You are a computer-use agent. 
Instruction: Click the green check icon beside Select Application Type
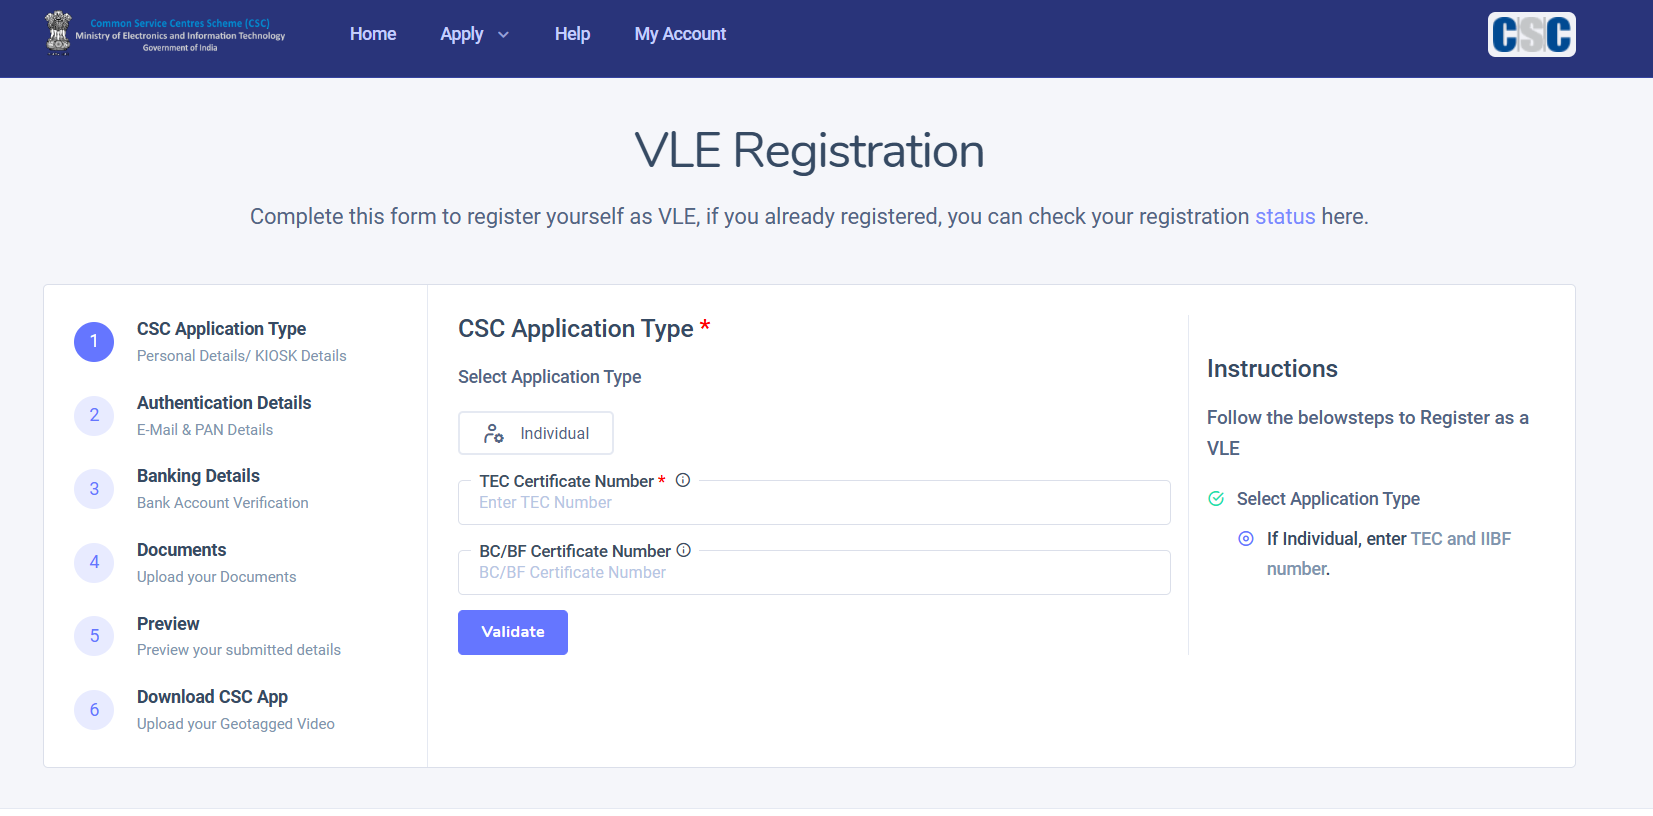(1216, 499)
